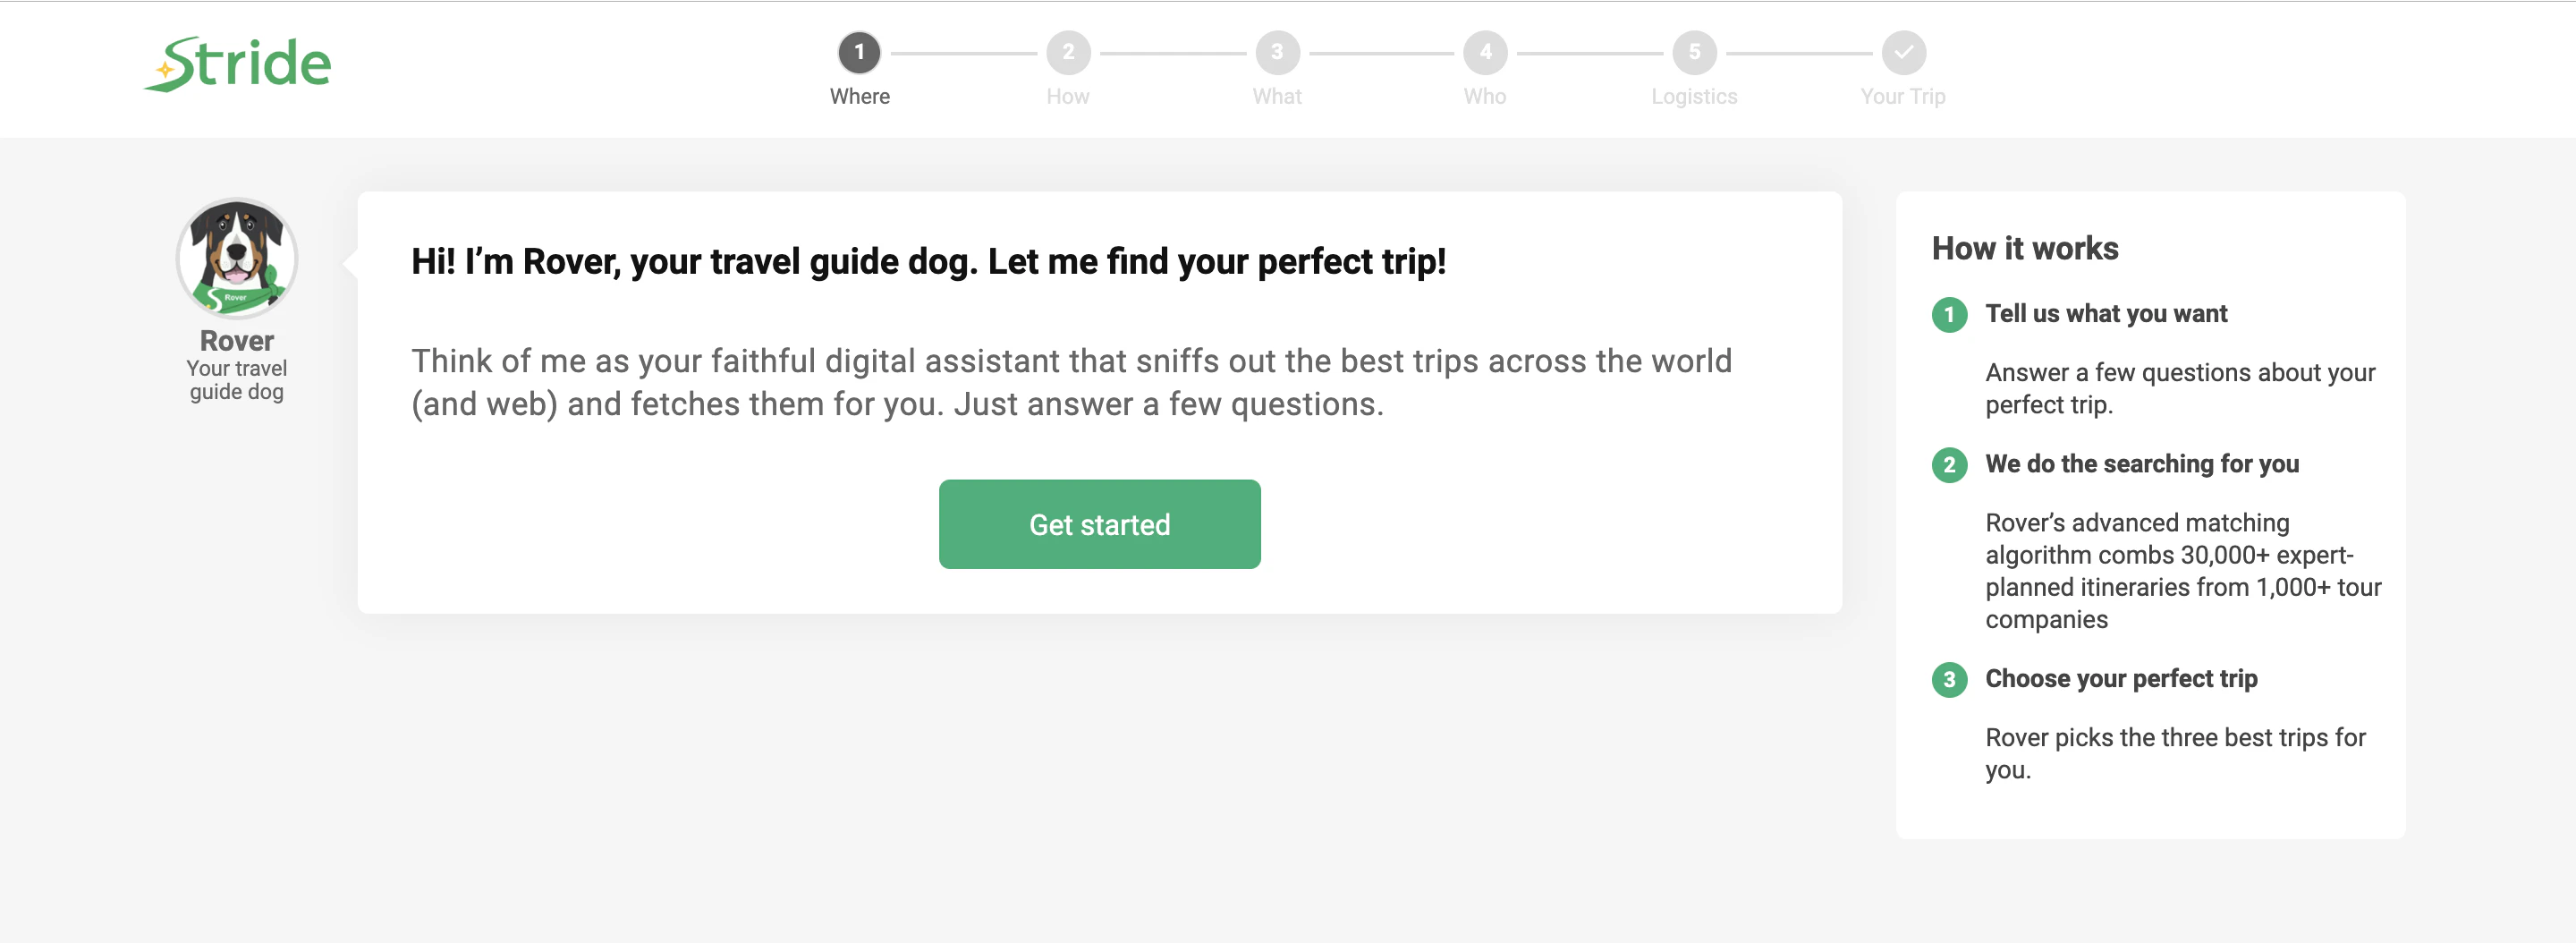Click Choose your perfect trip text
Screen dimensions: 2576x943
point(2121,678)
